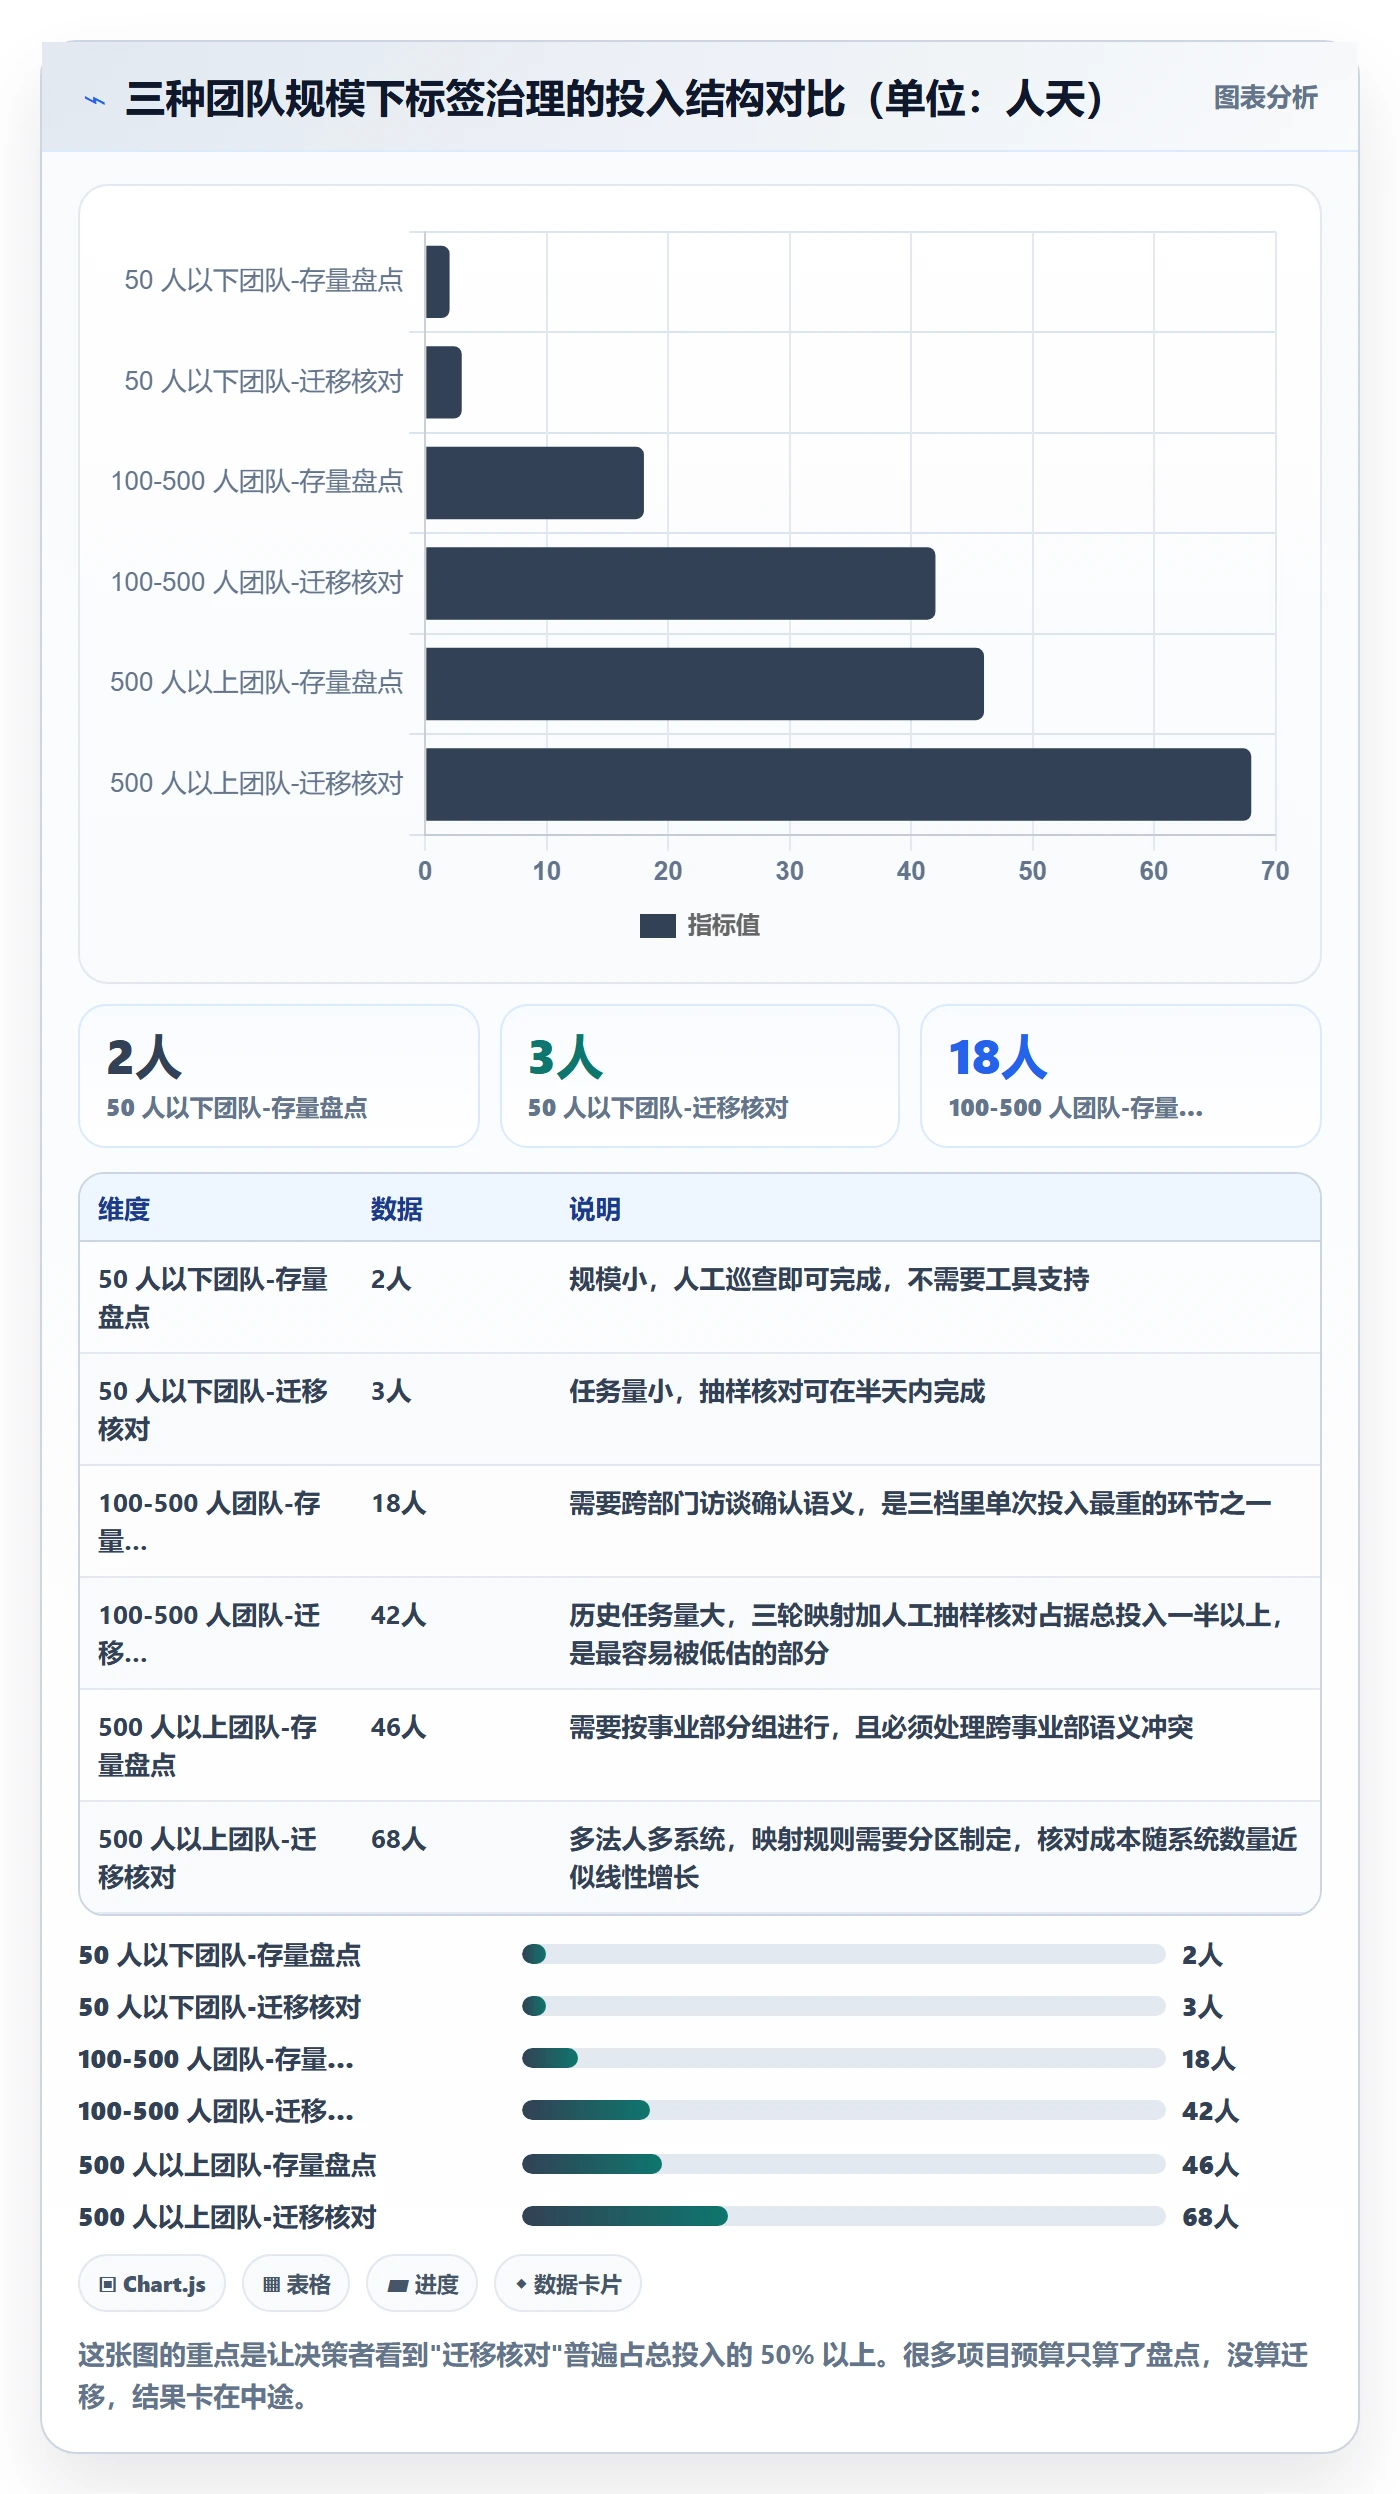Click the 500 人以上团队-存量盘点 chart bar

coord(705,684)
